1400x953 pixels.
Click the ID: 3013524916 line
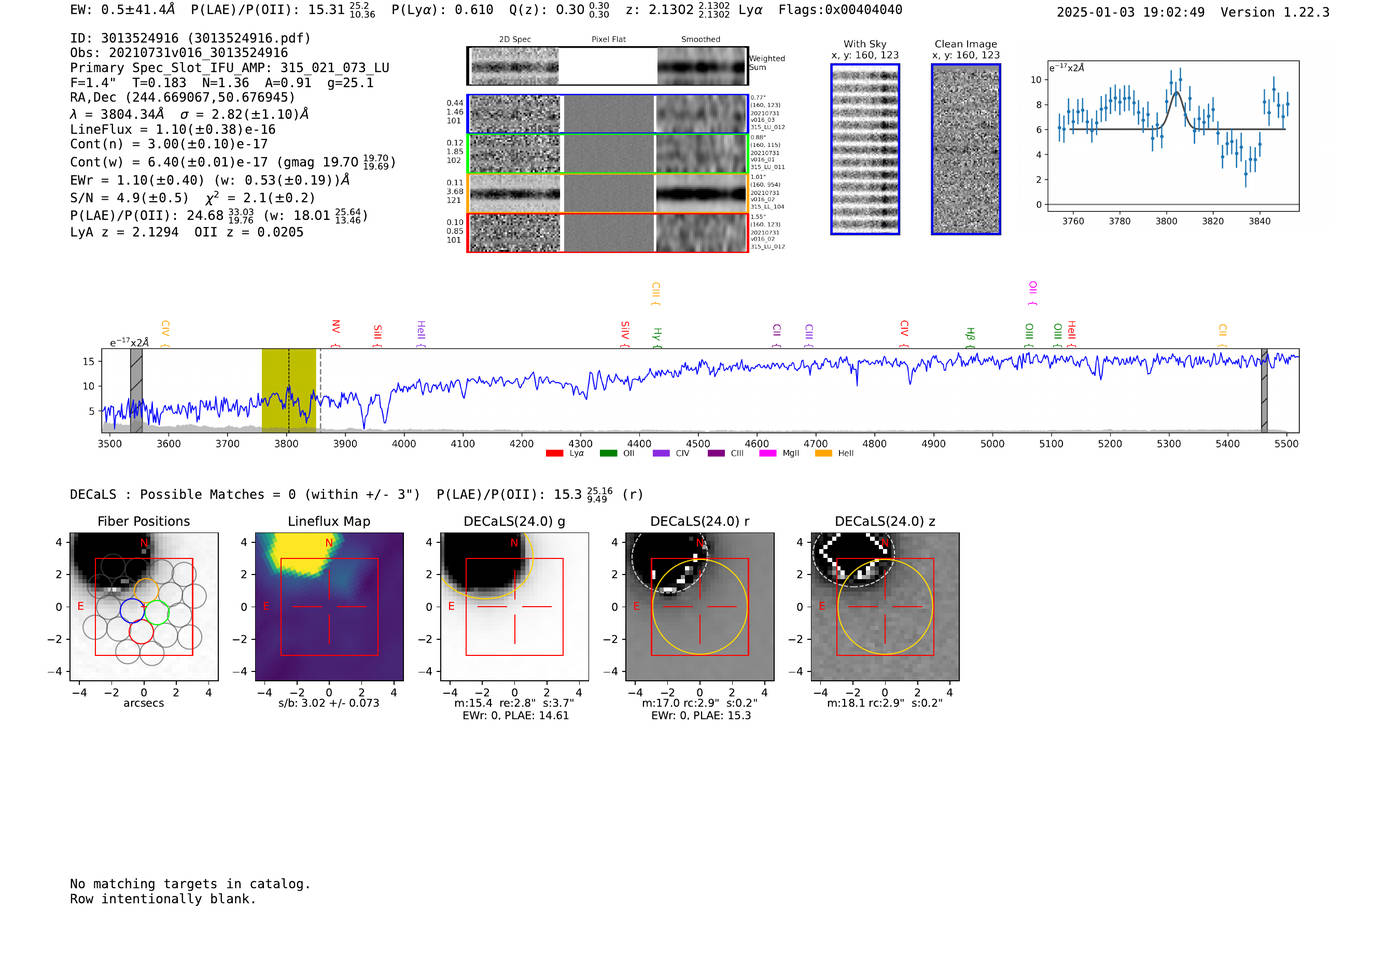point(190,38)
